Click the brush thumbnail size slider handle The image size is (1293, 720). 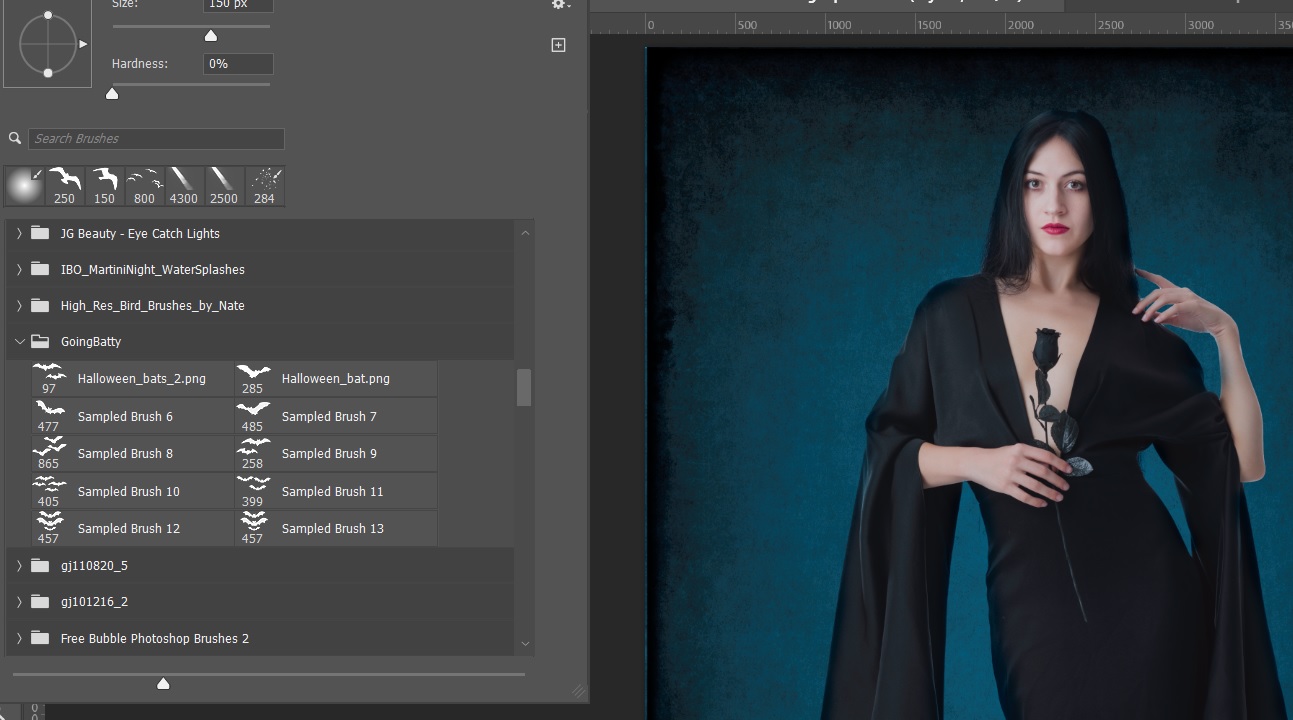click(x=163, y=684)
